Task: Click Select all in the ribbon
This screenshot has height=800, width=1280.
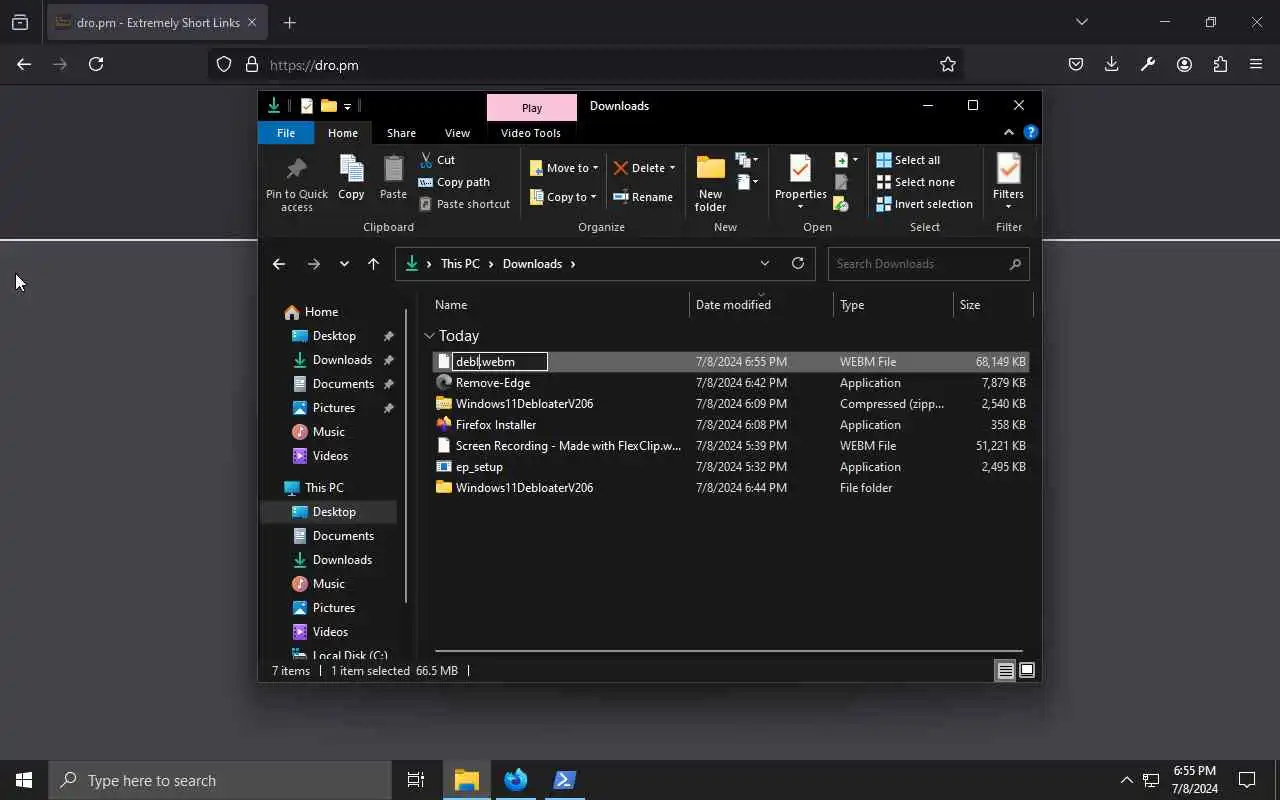Action: click(908, 160)
